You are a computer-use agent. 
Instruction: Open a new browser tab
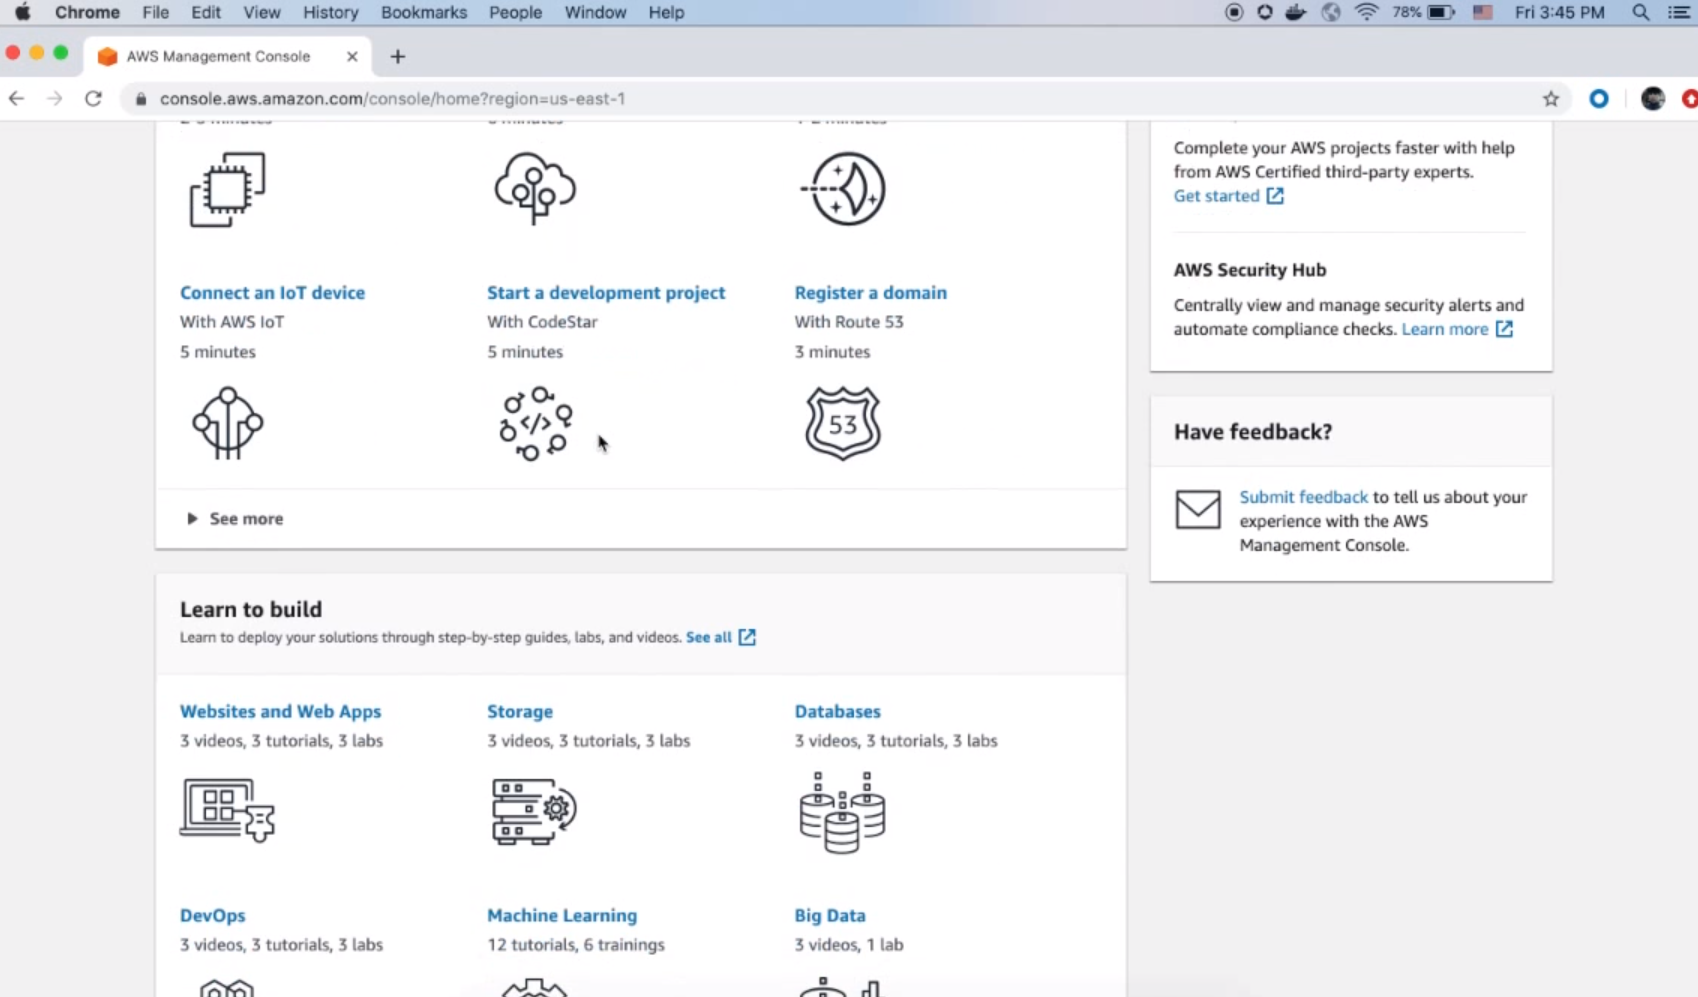[x=398, y=57]
